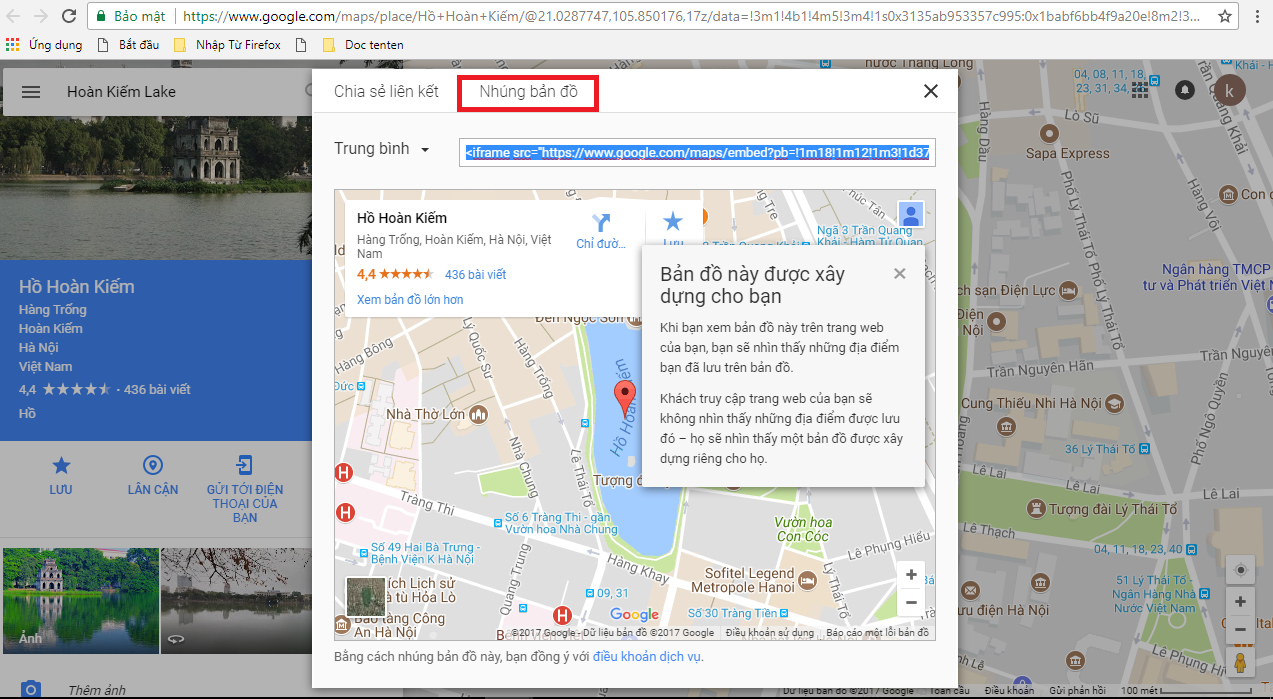Select the Nhúng bản đồ tab
The image size is (1273, 699).
(528, 92)
